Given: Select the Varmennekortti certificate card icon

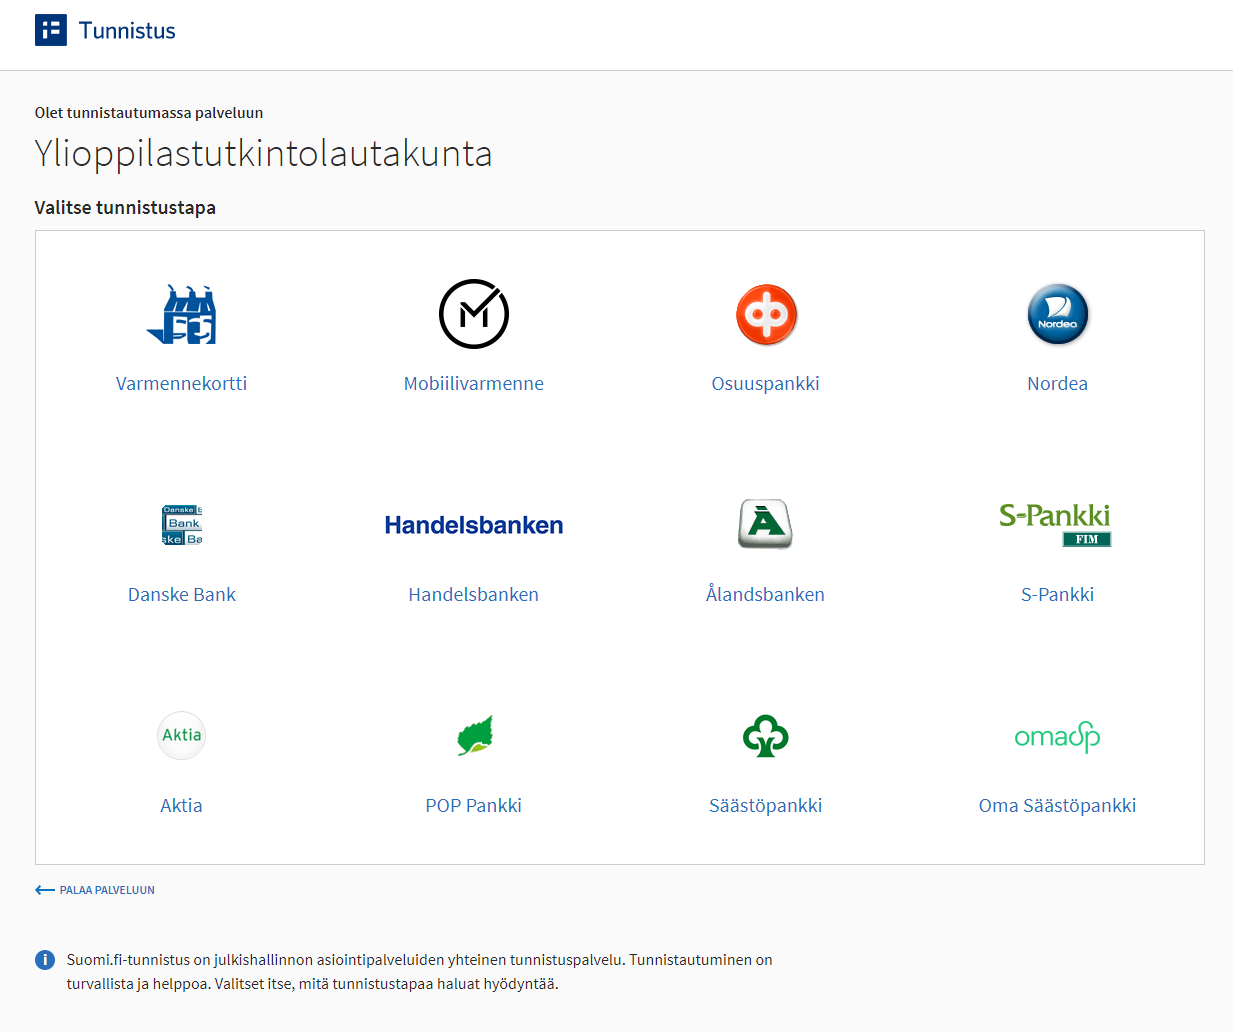Looking at the screenshot, I should click(181, 314).
